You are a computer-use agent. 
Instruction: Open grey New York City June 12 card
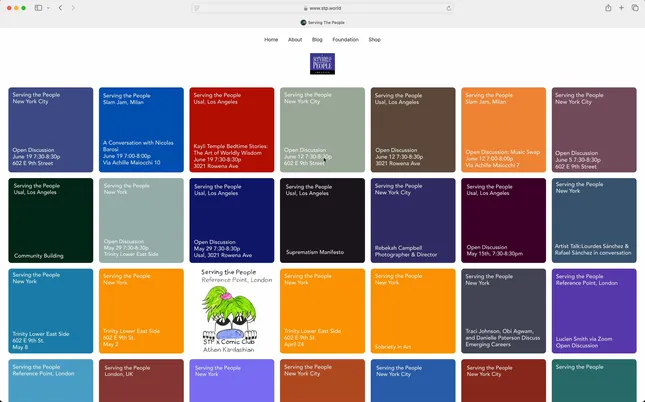[322, 130]
